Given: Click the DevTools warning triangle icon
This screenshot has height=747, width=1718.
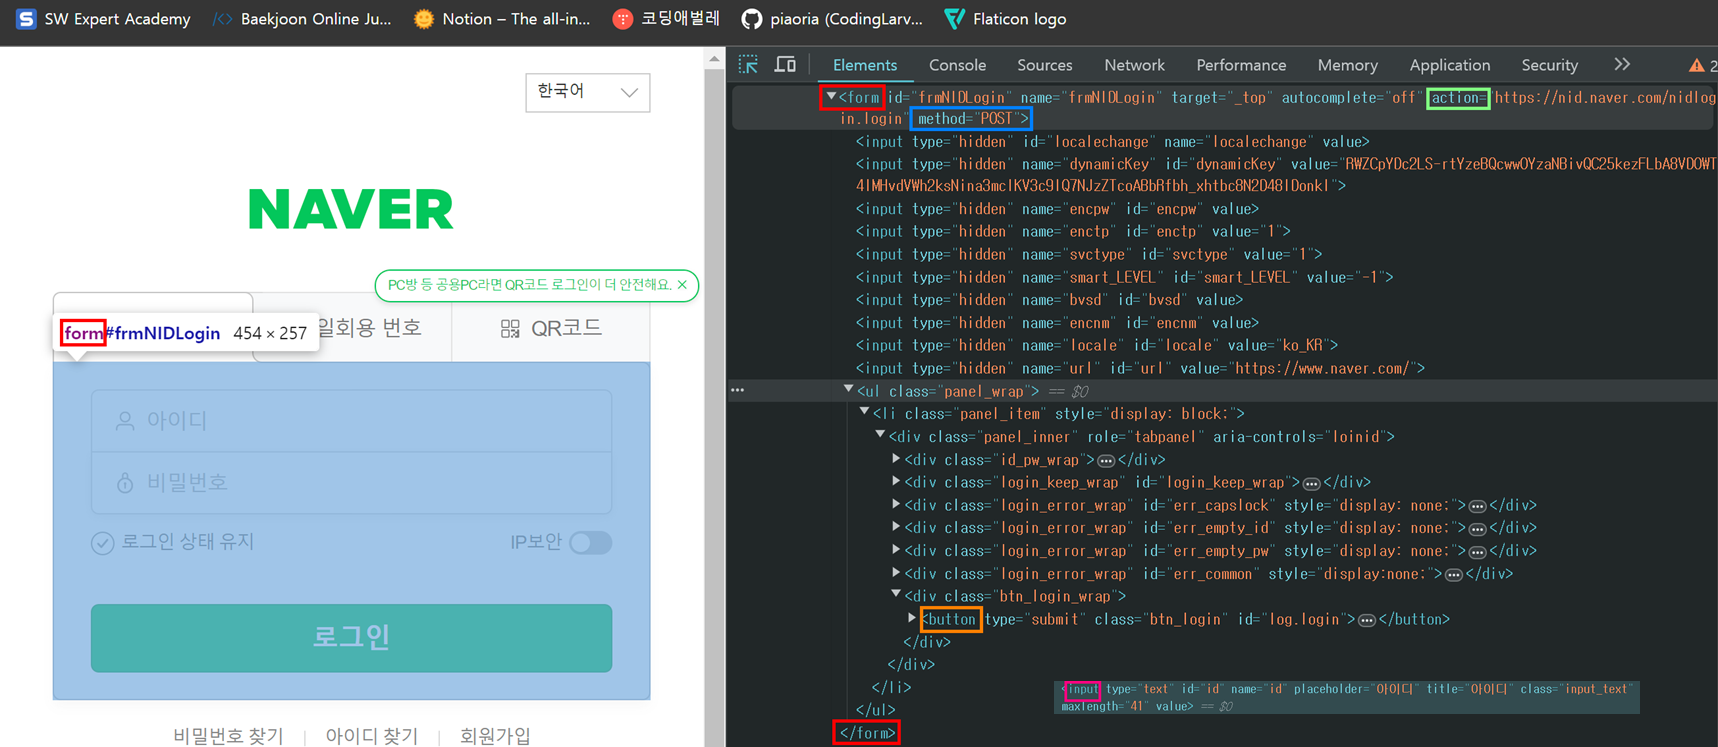Looking at the screenshot, I should pyautogui.click(x=1696, y=65).
